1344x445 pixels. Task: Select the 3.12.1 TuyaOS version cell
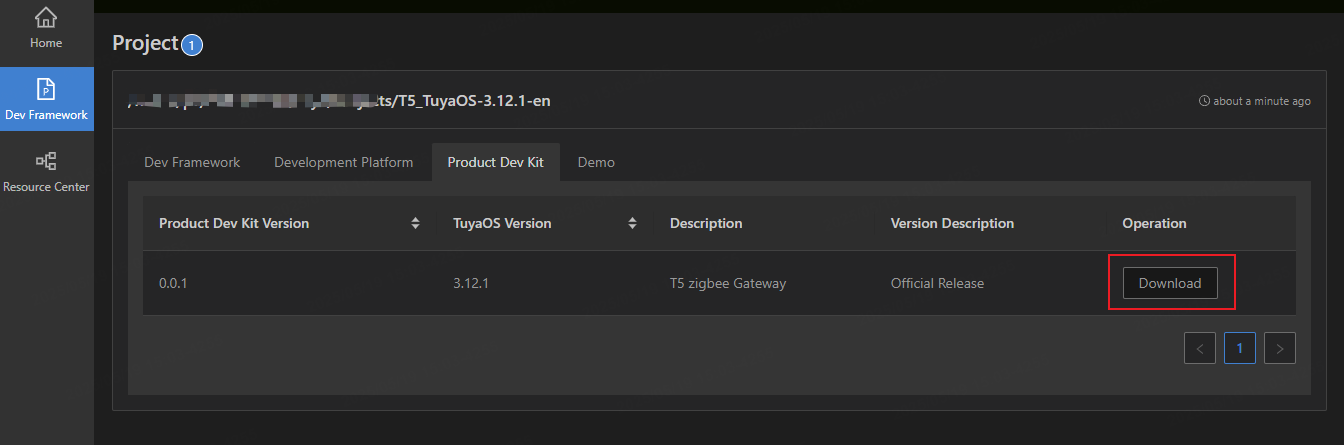470,283
